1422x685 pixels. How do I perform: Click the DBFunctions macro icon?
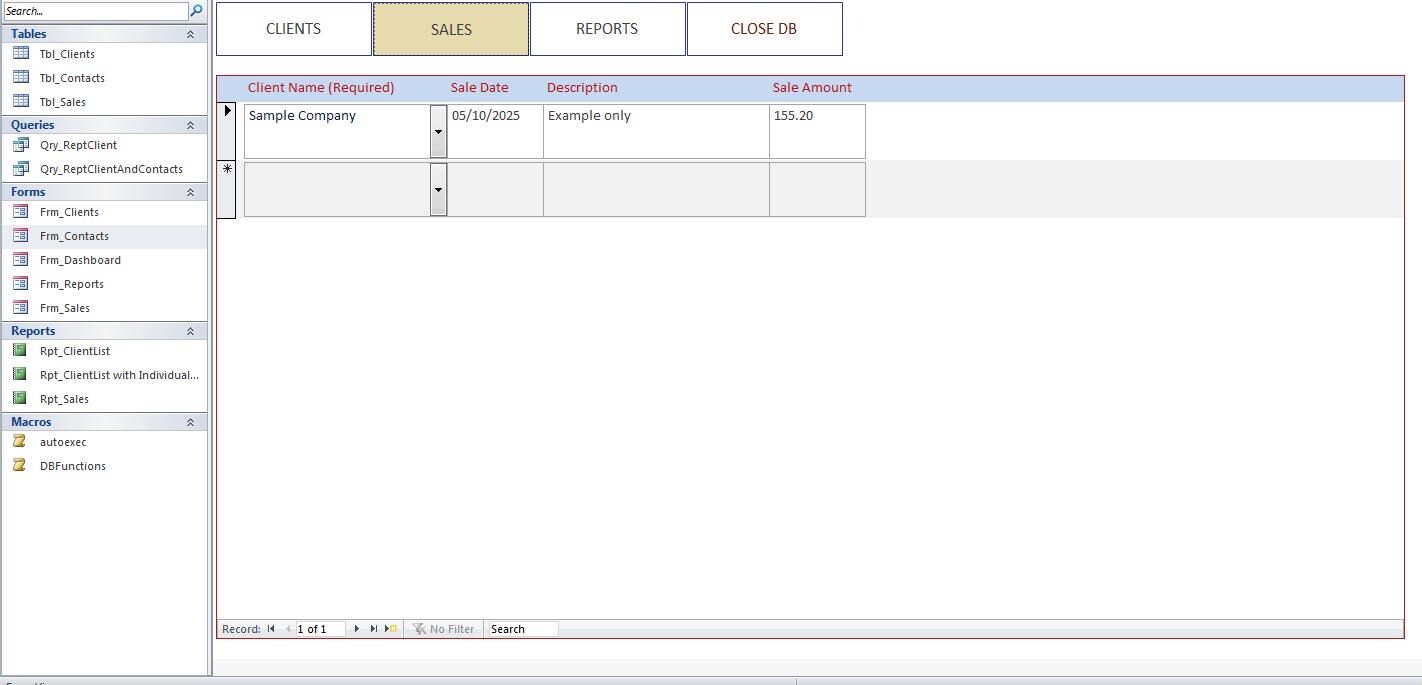tap(20, 466)
